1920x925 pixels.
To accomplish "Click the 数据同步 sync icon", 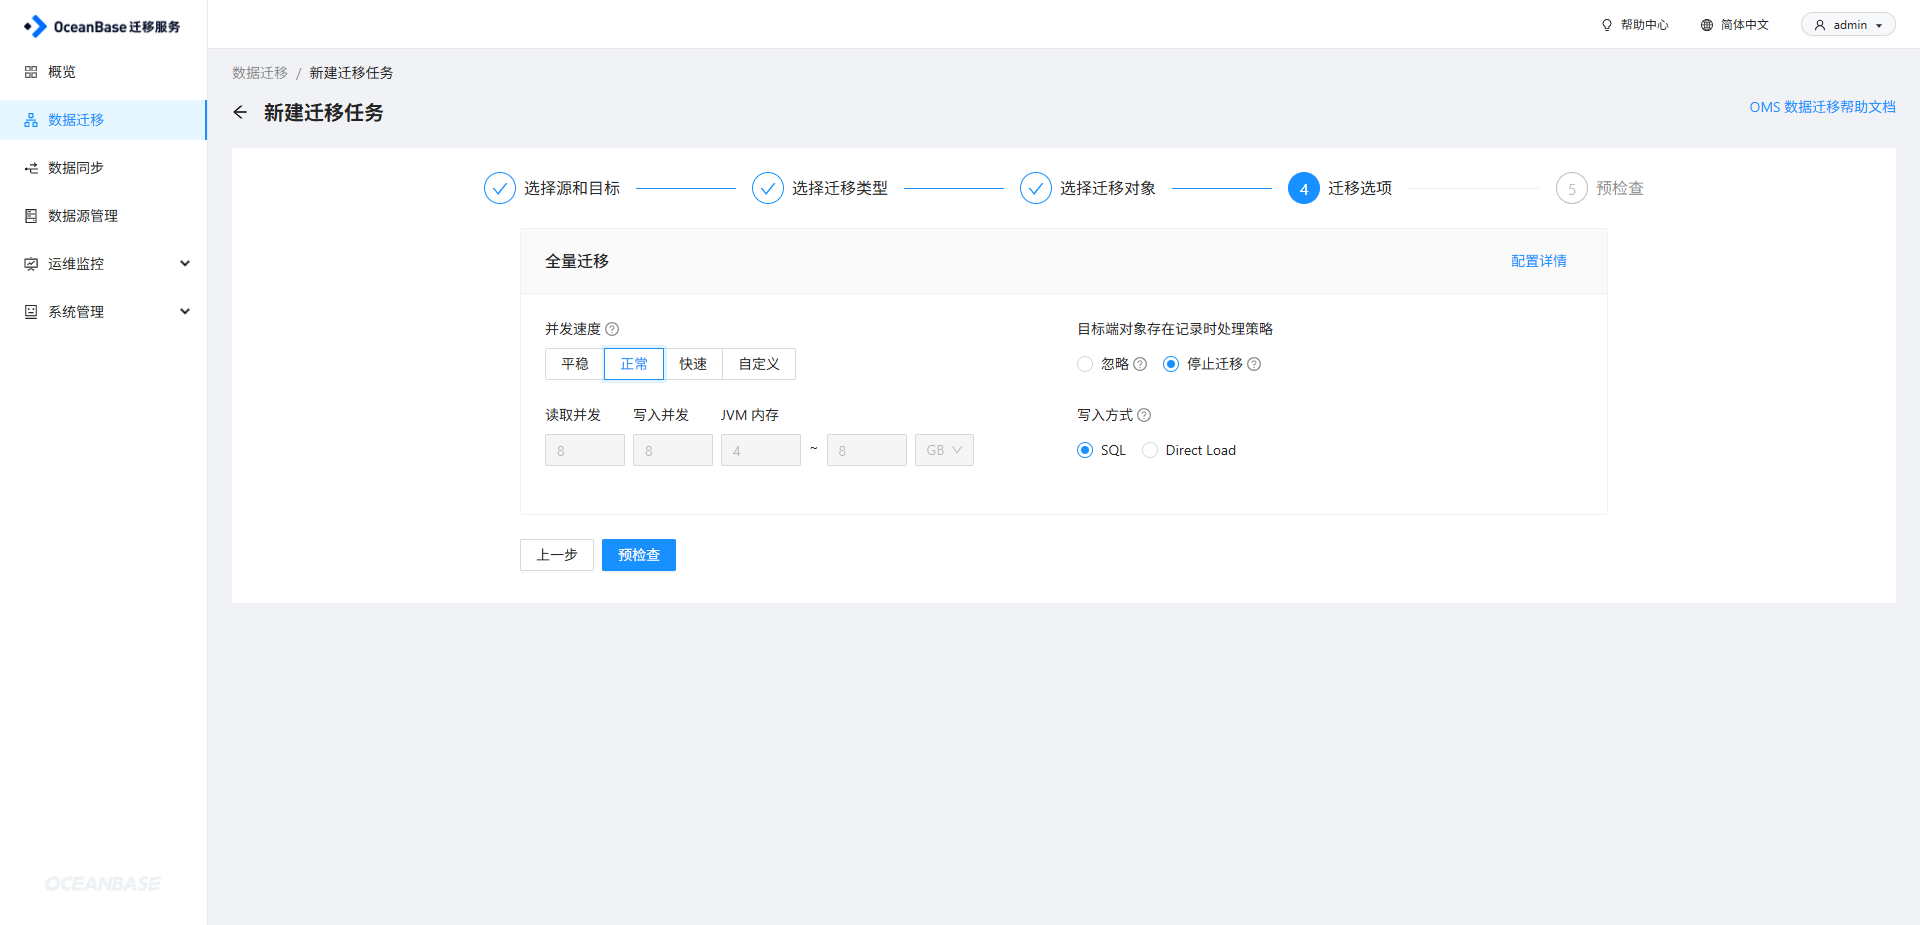I will (31, 168).
